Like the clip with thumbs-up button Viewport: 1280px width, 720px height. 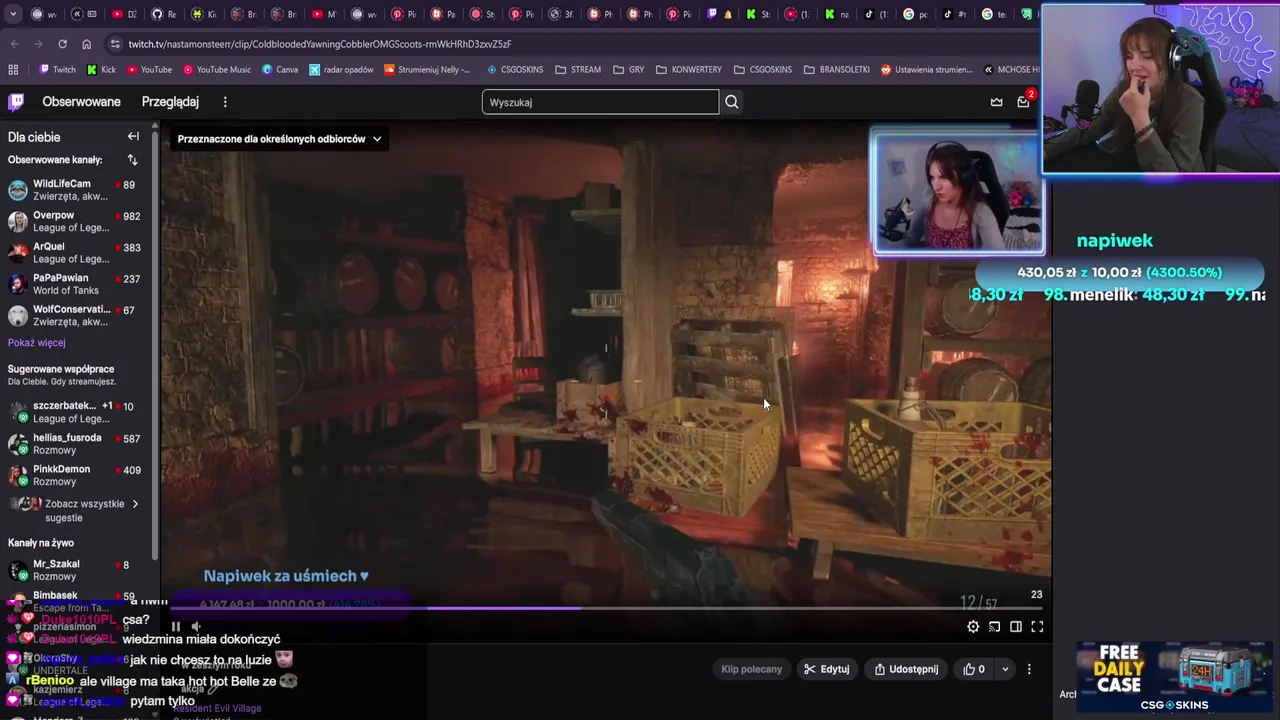(x=974, y=669)
